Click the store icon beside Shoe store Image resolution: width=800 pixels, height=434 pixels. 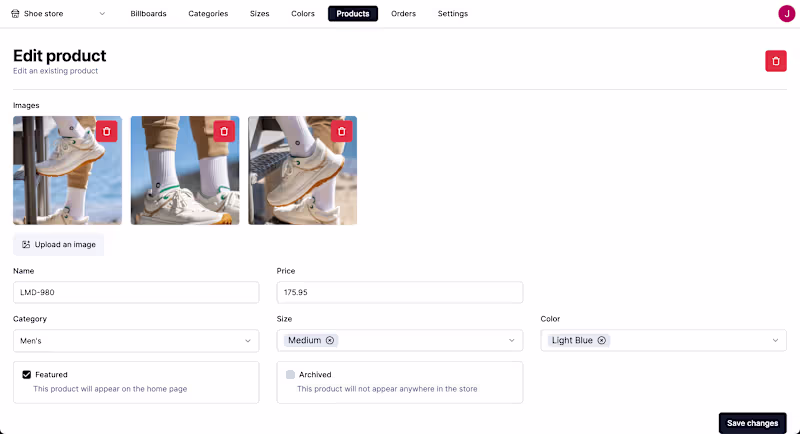tap(16, 14)
